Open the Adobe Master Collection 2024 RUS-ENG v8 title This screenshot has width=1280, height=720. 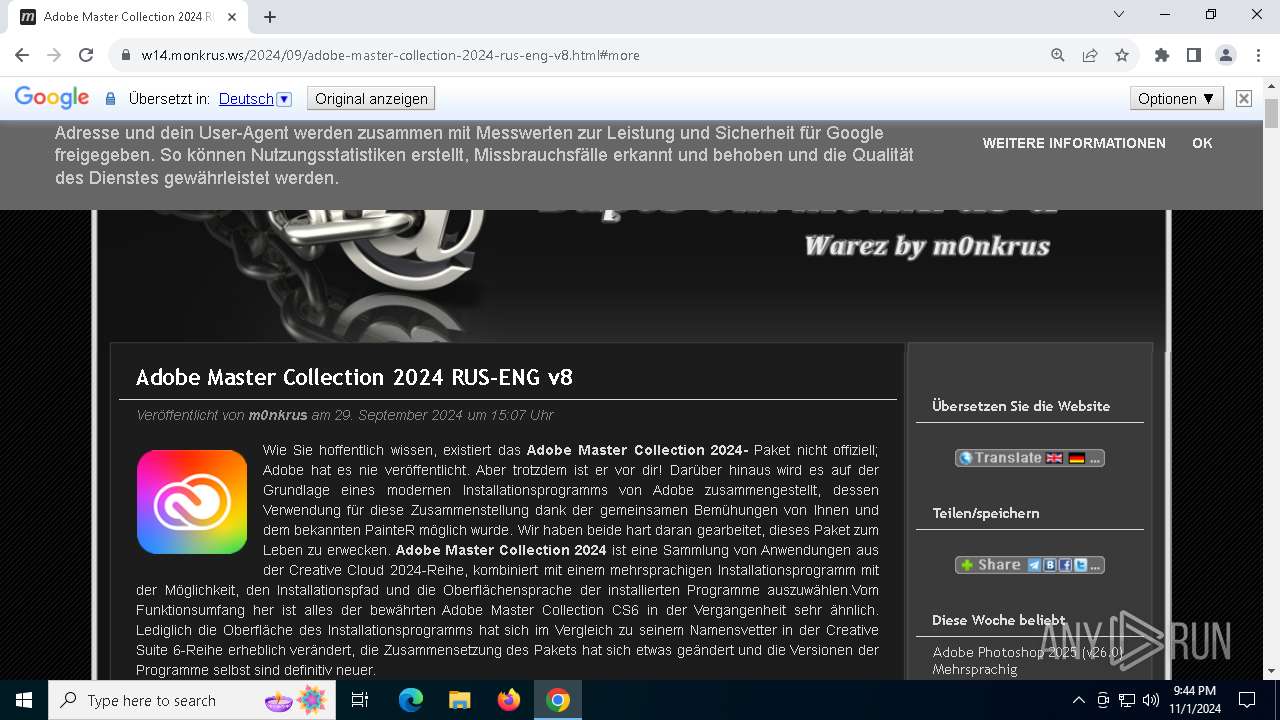point(354,377)
